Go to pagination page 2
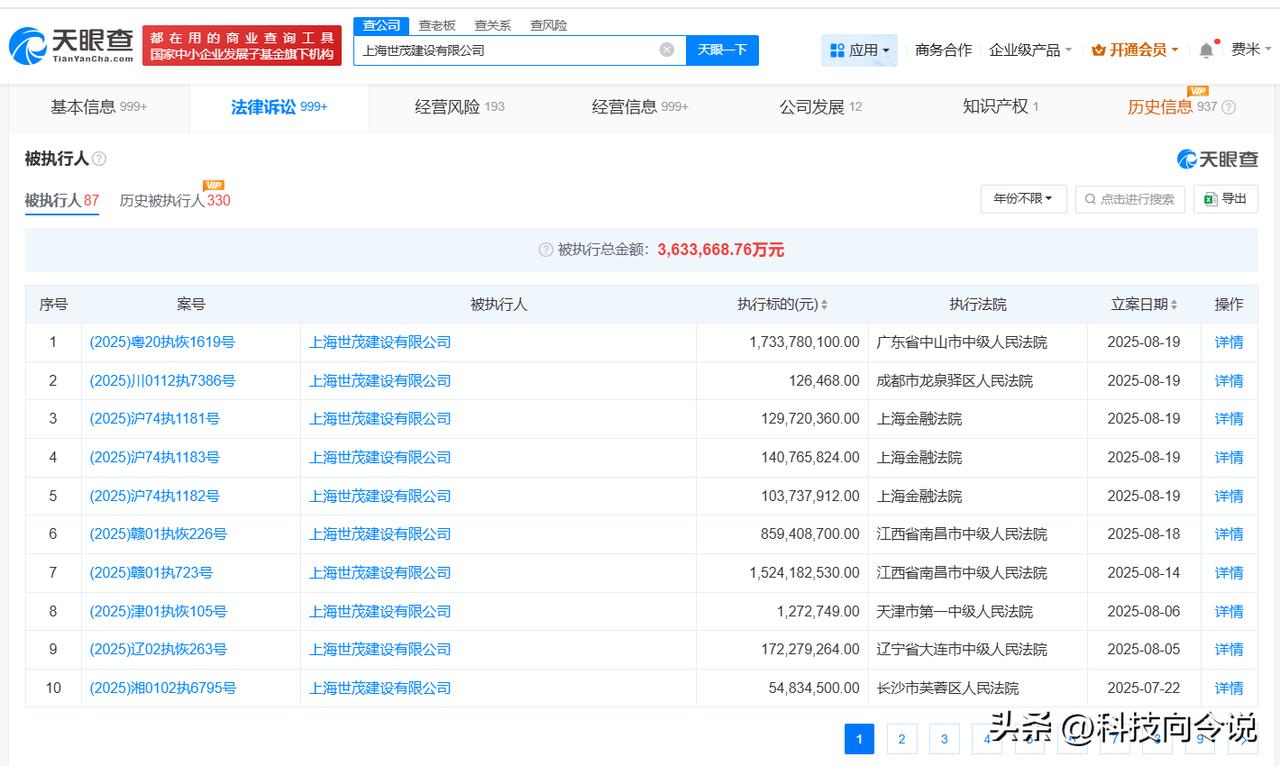Viewport: 1280px width, 766px height. click(901, 739)
